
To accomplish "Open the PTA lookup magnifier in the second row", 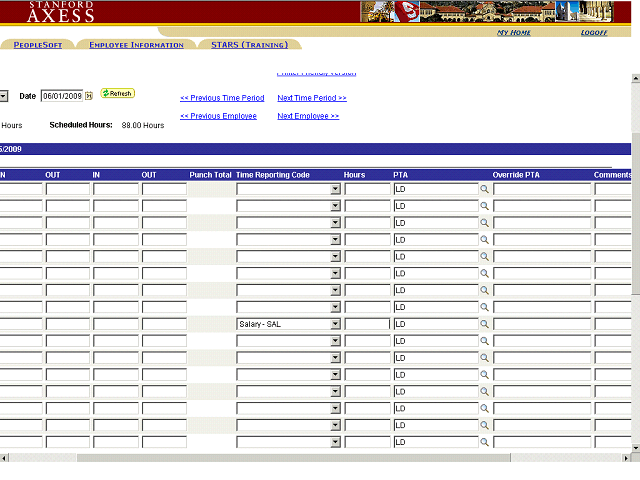I will click(x=485, y=206).
